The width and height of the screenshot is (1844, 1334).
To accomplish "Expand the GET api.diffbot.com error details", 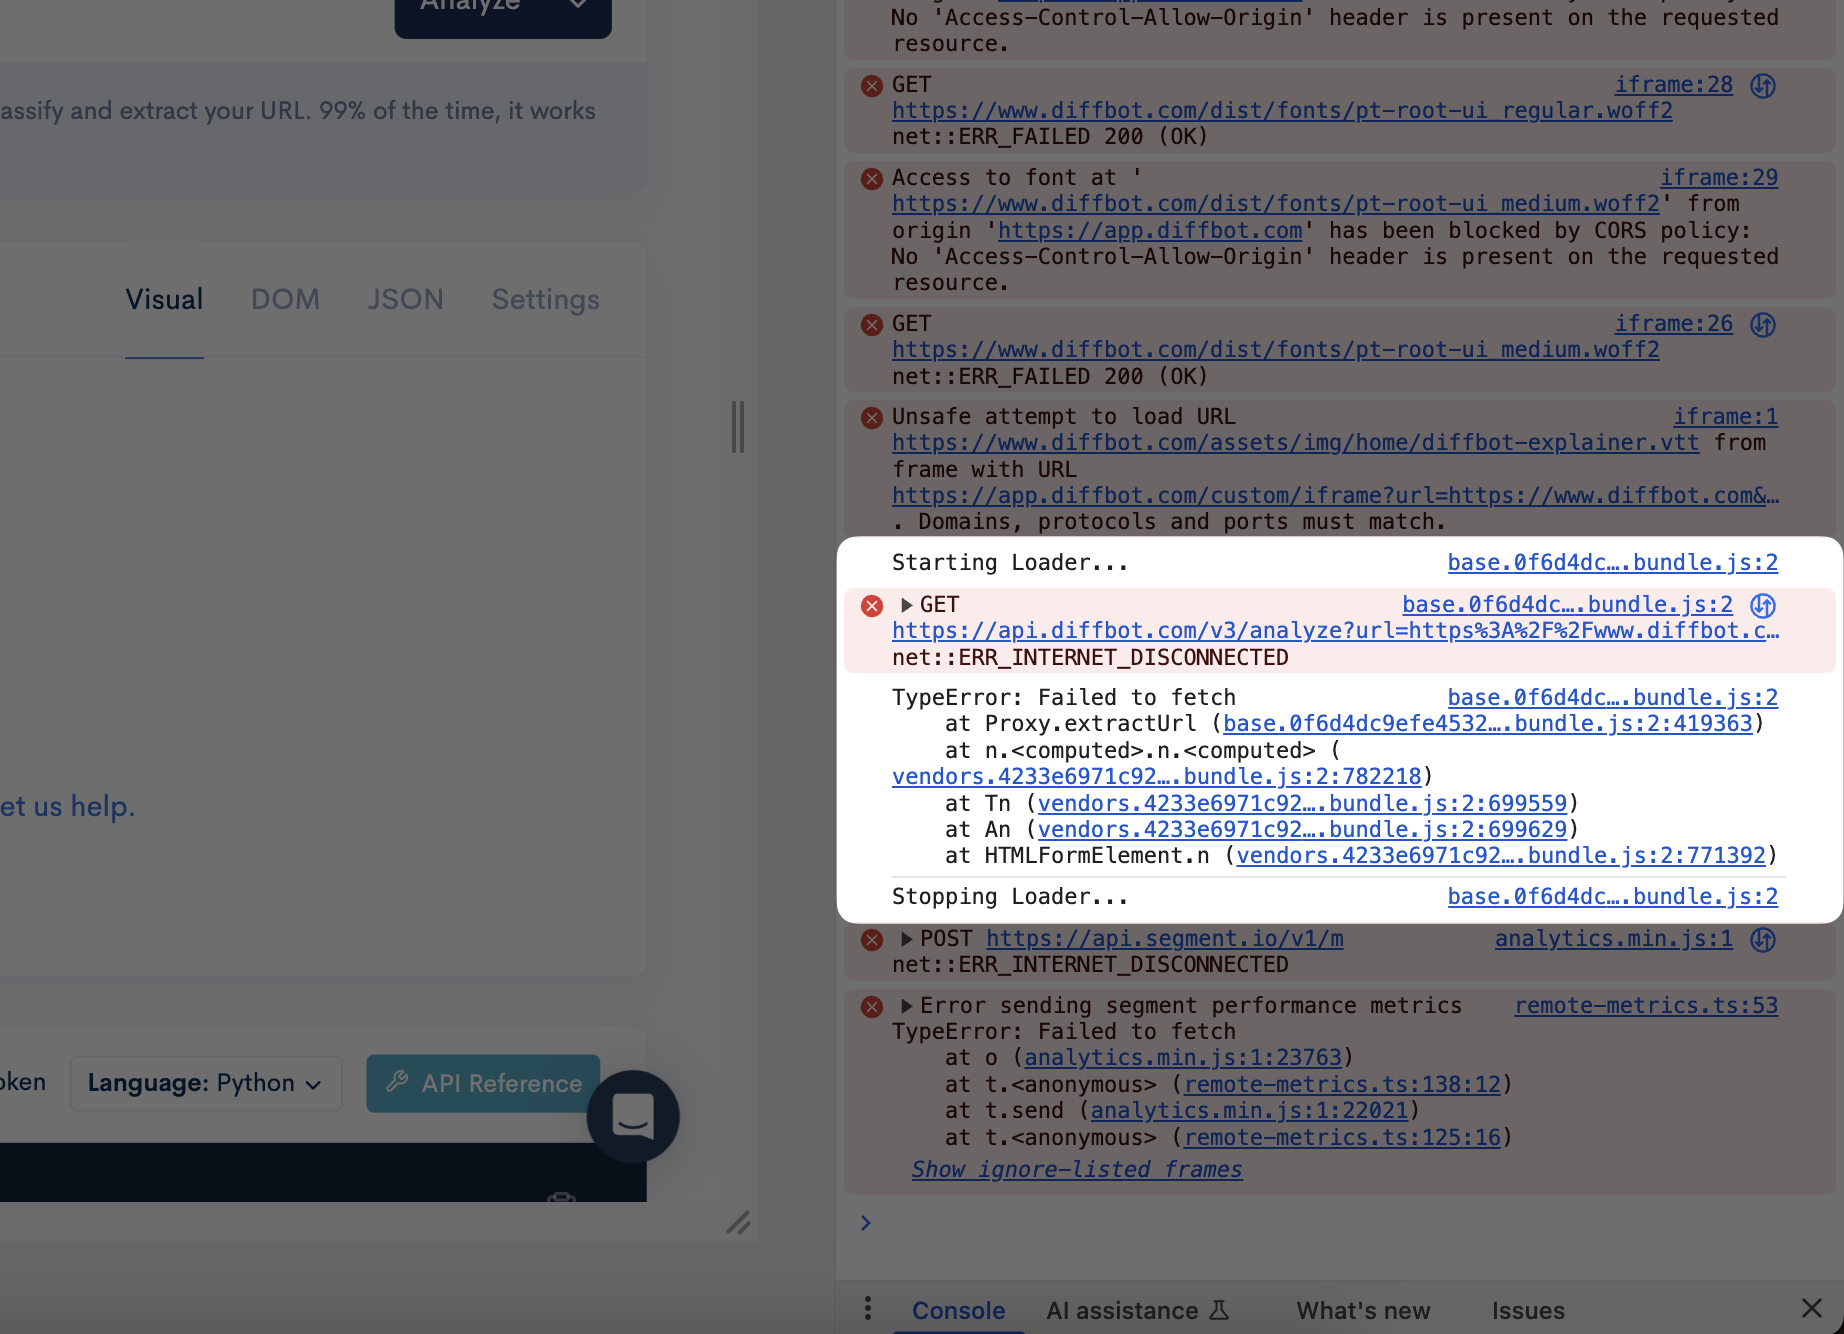I will click(906, 605).
